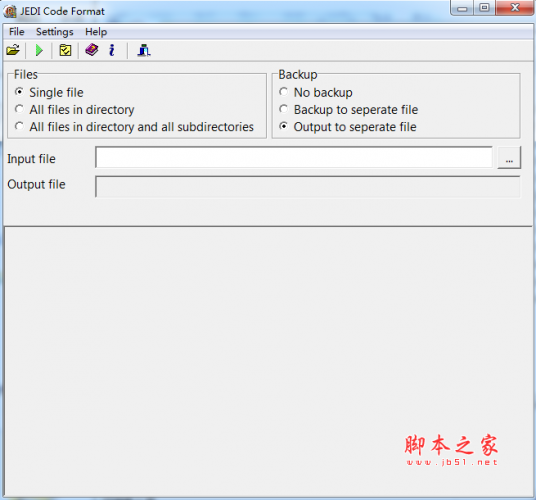The height and width of the screenshot is (500, 536).
Task: Show About info icon
Action: pyautogui.click(x=111, y=50)
